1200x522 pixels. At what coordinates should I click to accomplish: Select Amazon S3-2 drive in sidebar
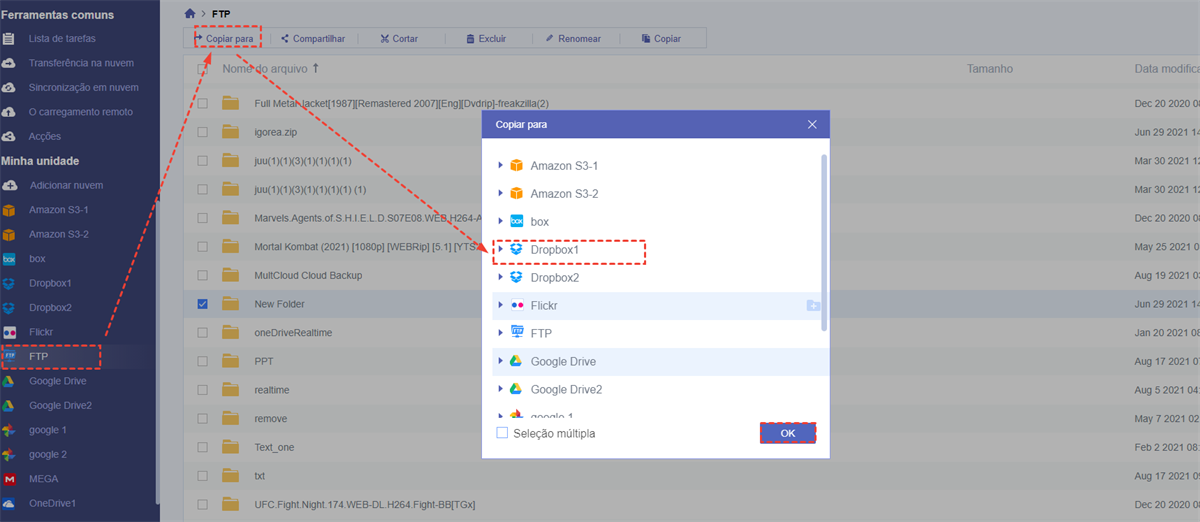[58, 234]
